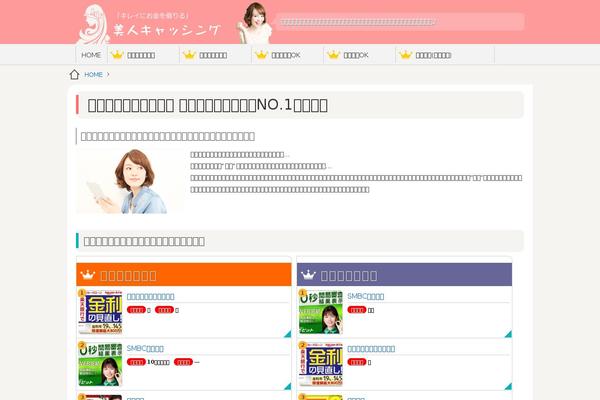Open the SMBC link in the orange column
This screenshot has height=400, width=600.
pos(145,348)
